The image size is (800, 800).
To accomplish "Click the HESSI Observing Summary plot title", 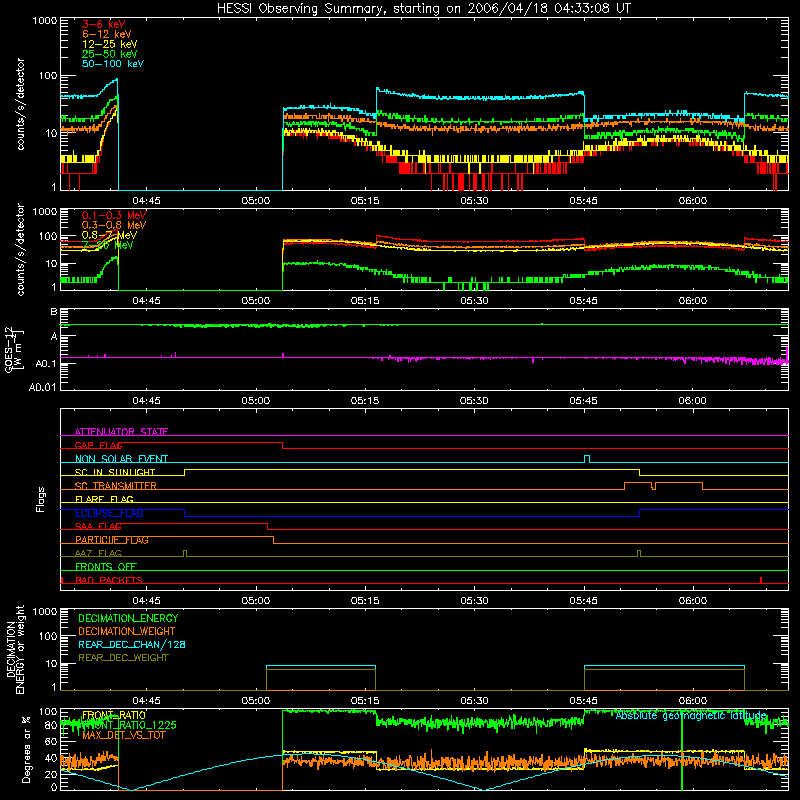I will point(423,9).
